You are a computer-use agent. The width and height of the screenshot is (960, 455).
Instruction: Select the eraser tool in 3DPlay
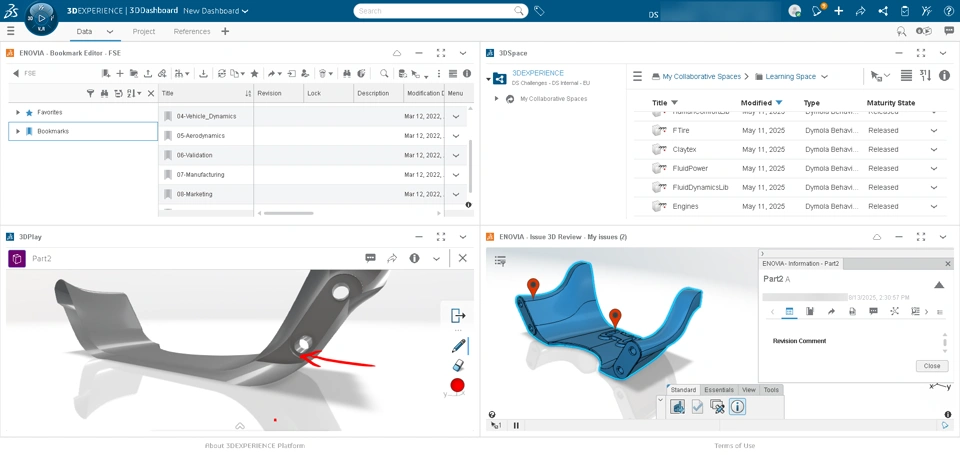click(x=457, y=366)
